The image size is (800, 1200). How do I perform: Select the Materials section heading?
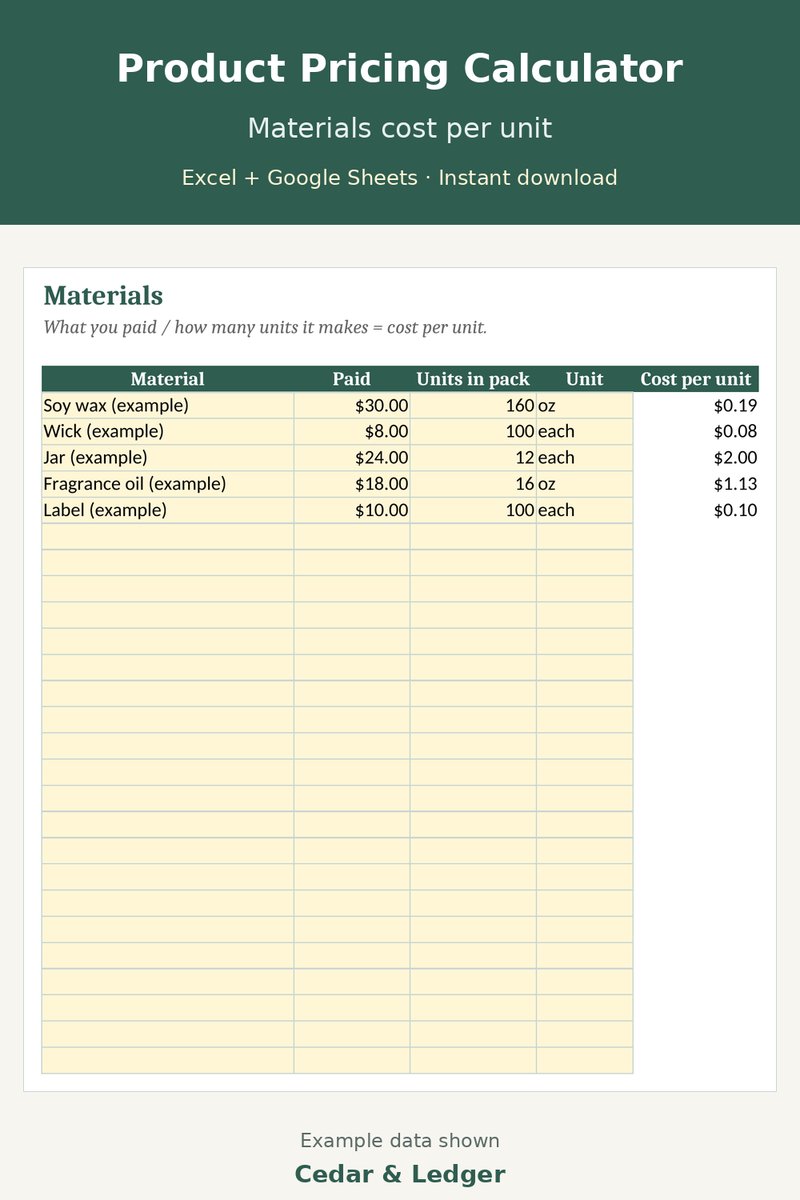pyautogui.click(x=103, y=296)
